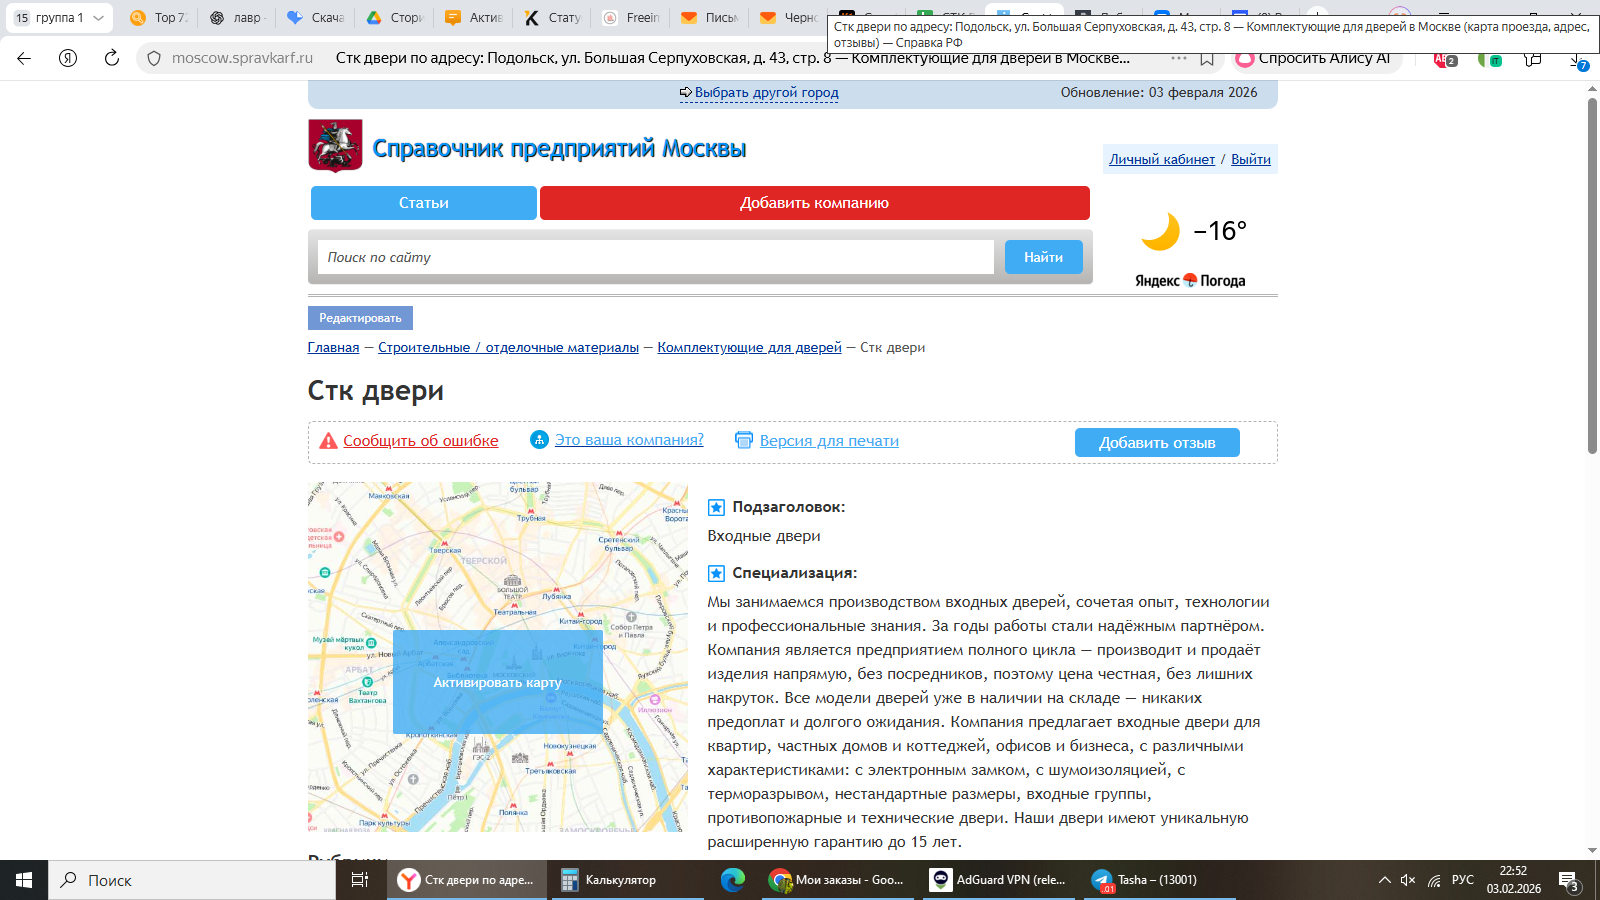Expand the 'группа 1' tab group dropdown

click(98, 18)
